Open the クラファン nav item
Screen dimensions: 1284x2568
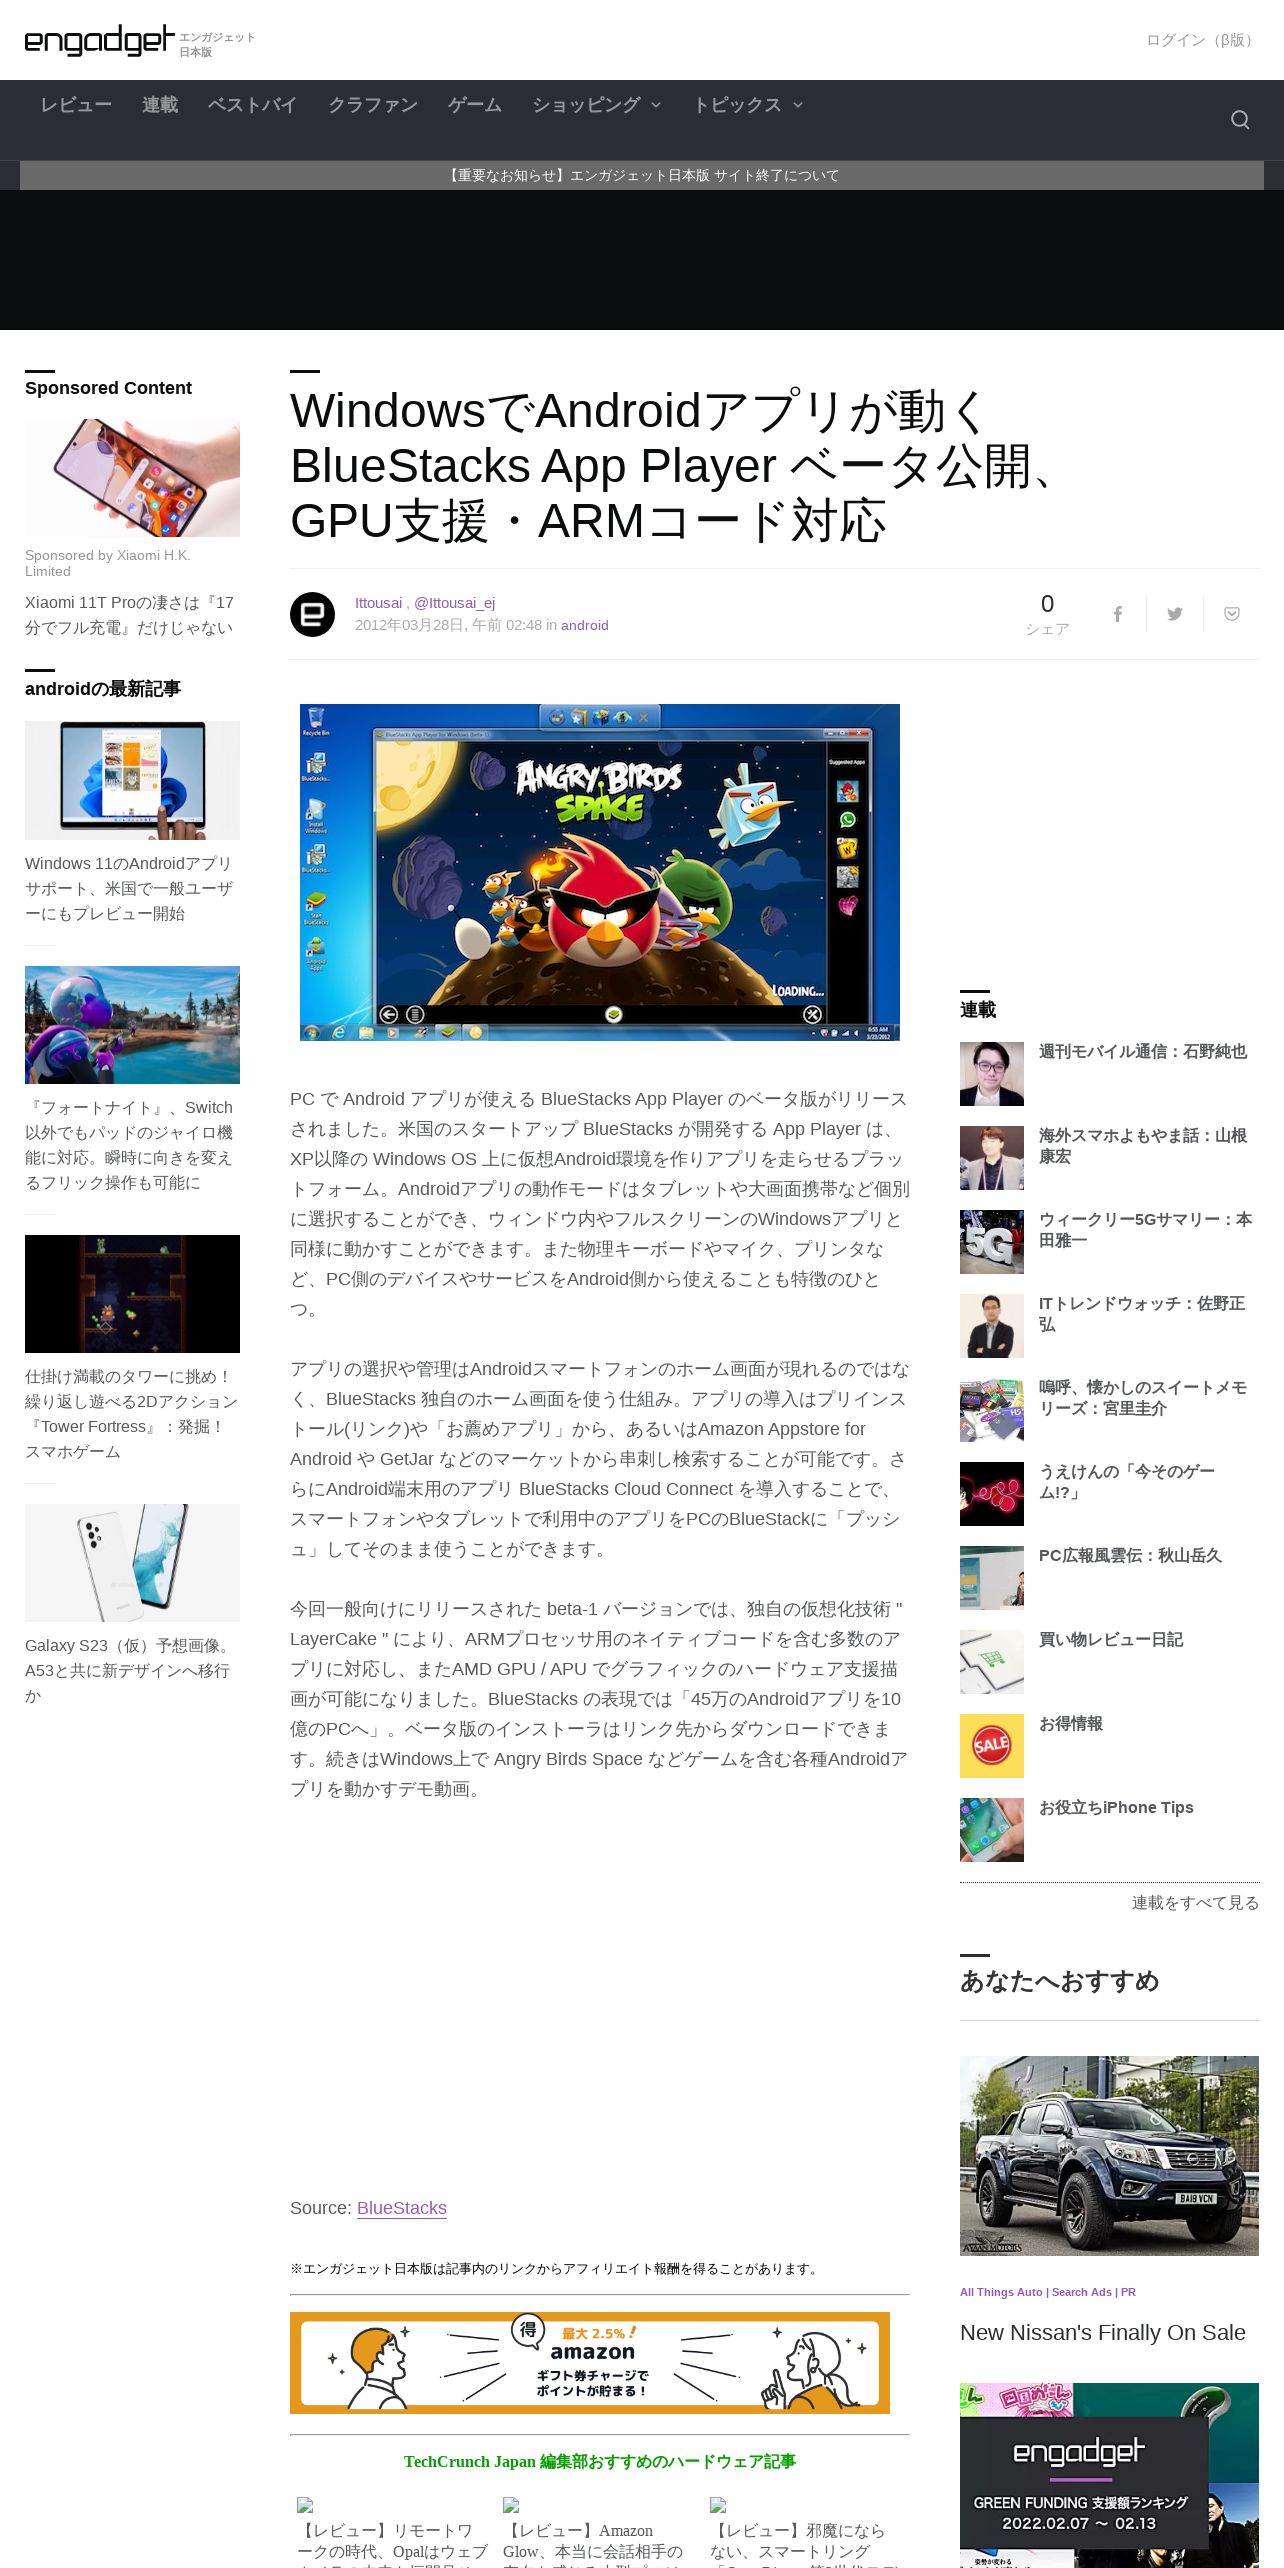373,105
